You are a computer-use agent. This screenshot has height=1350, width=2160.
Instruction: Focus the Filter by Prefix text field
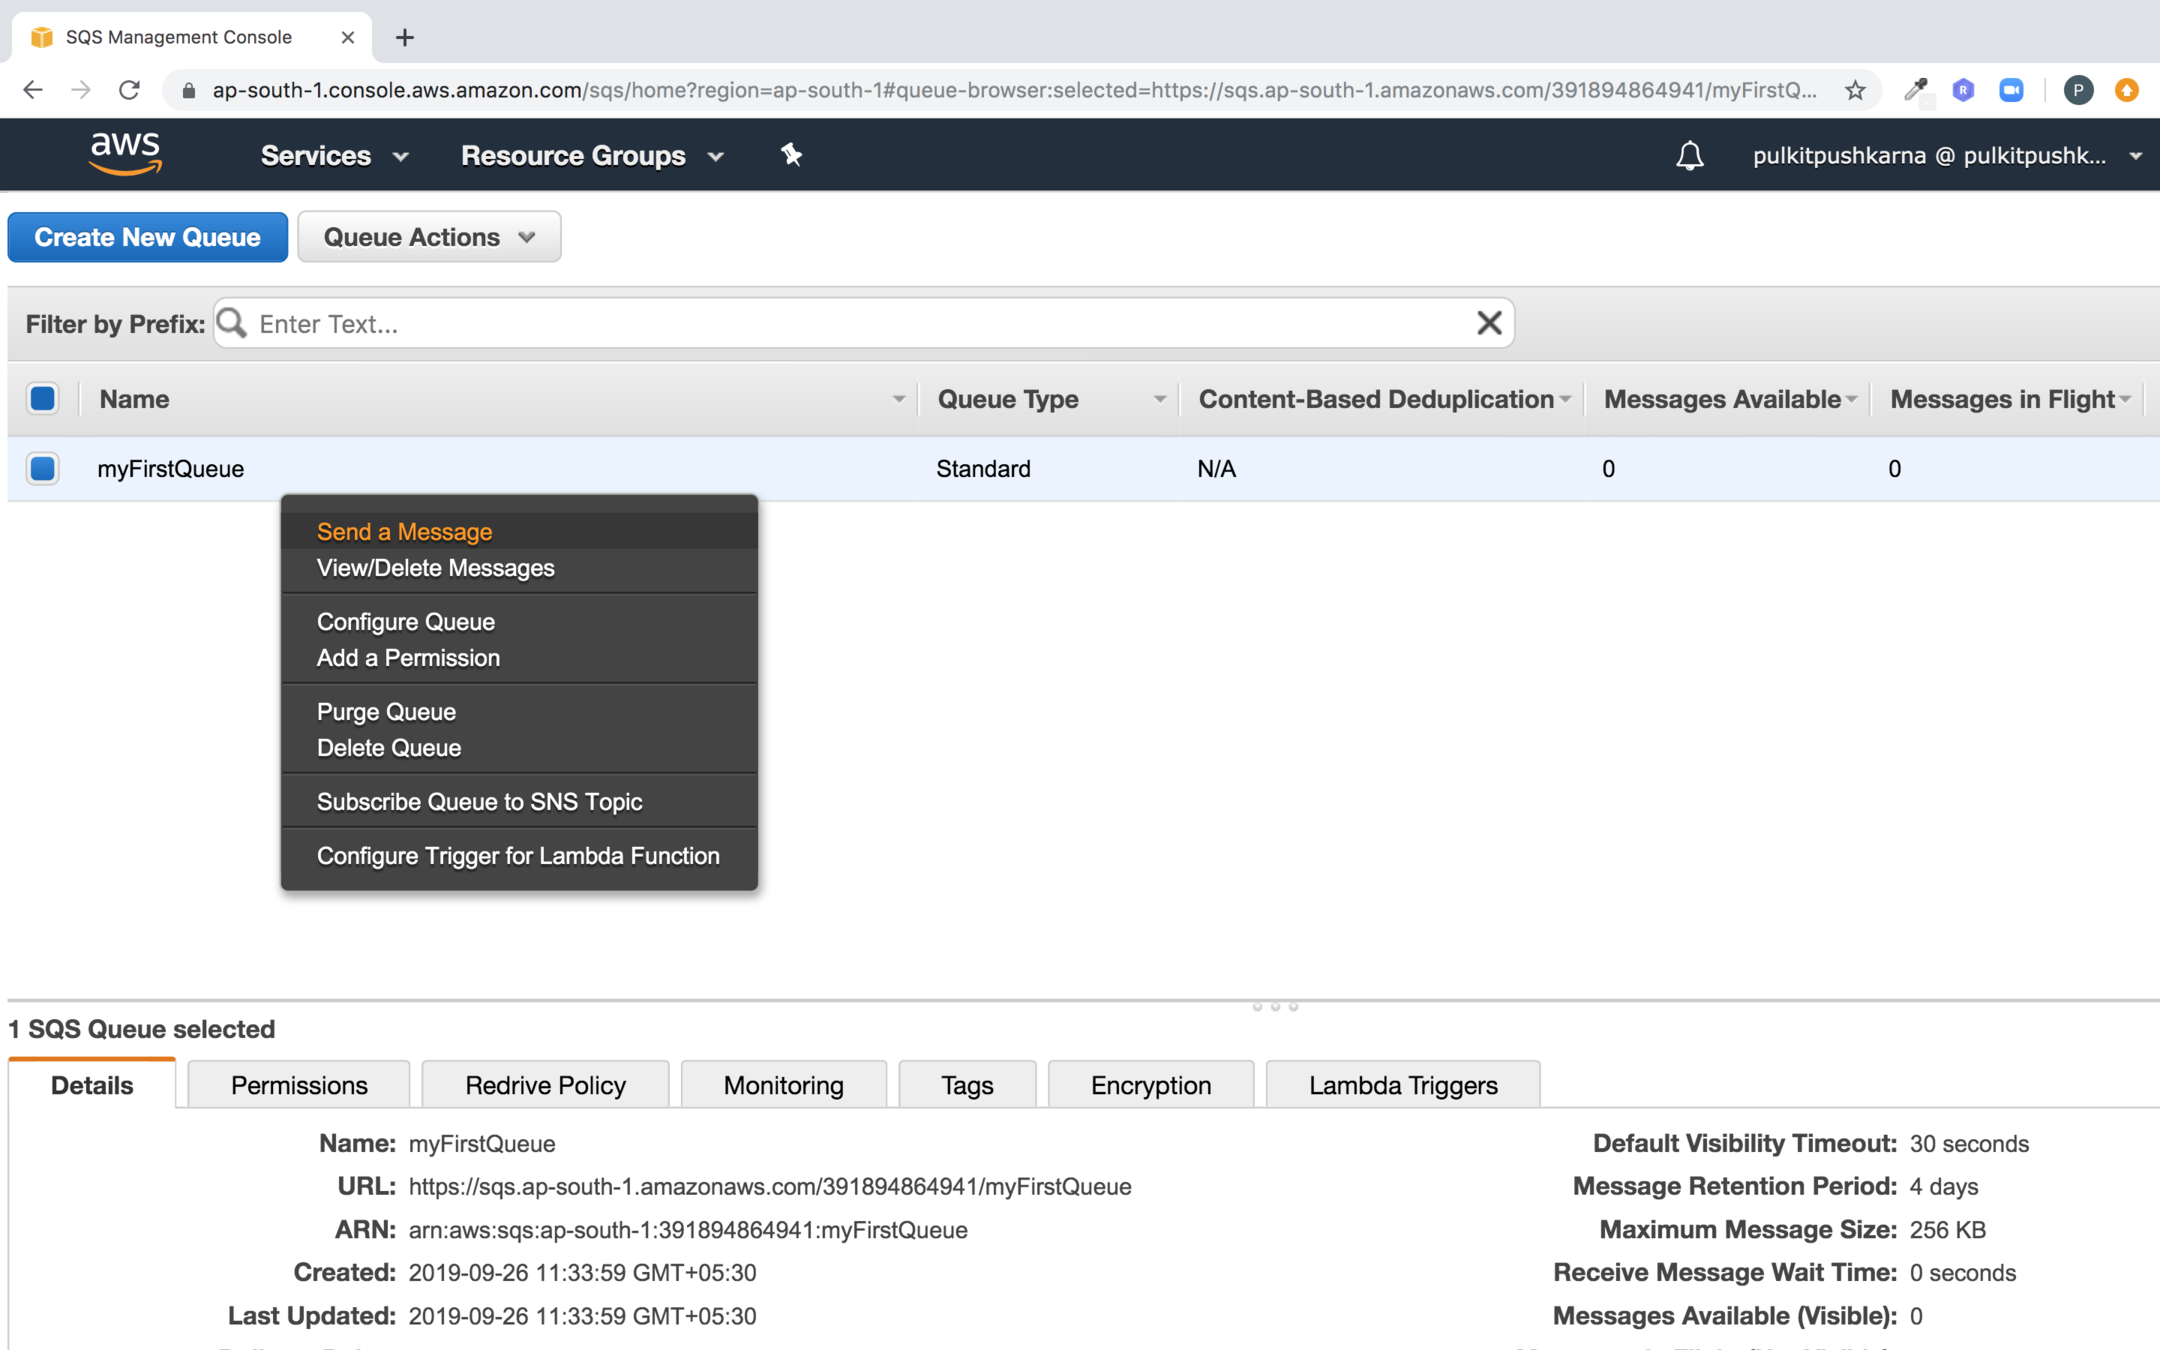click(x=860, y=323)
